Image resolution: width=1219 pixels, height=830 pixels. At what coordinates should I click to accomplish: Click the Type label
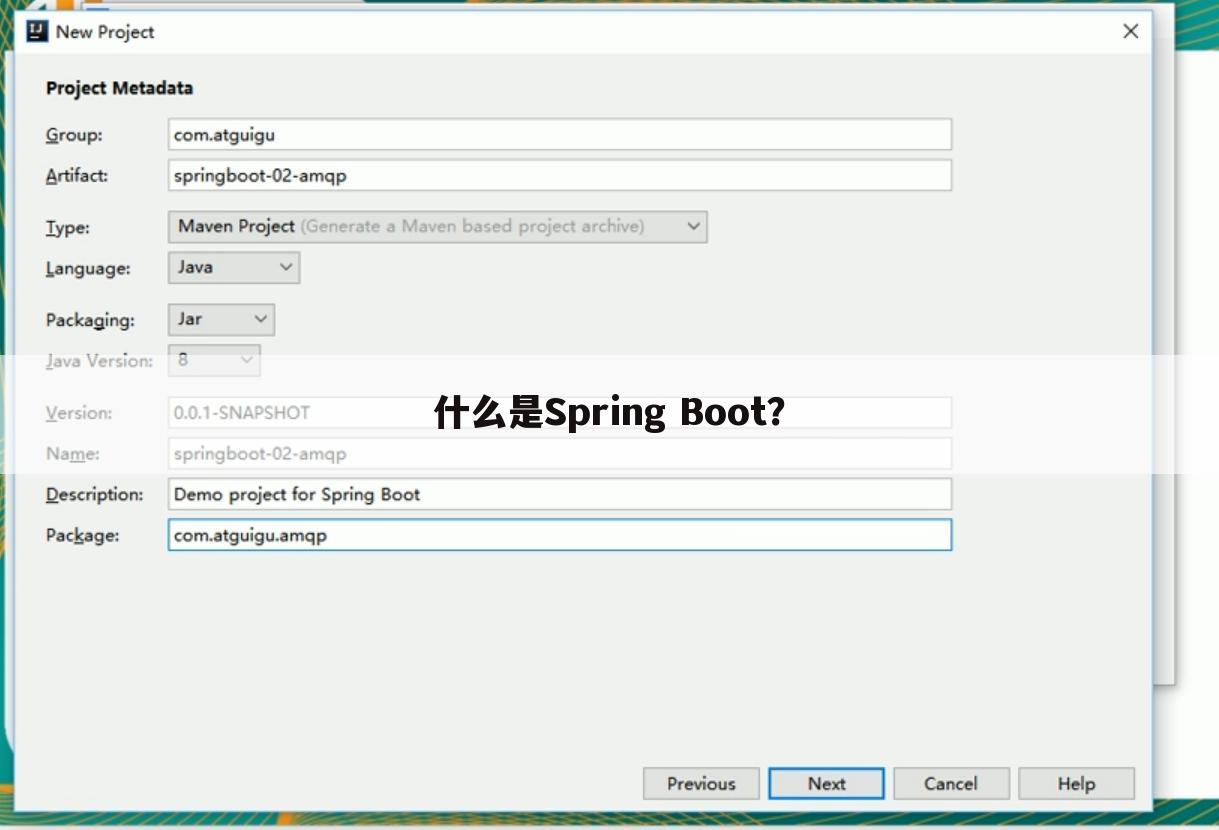(x=68, y=228)
